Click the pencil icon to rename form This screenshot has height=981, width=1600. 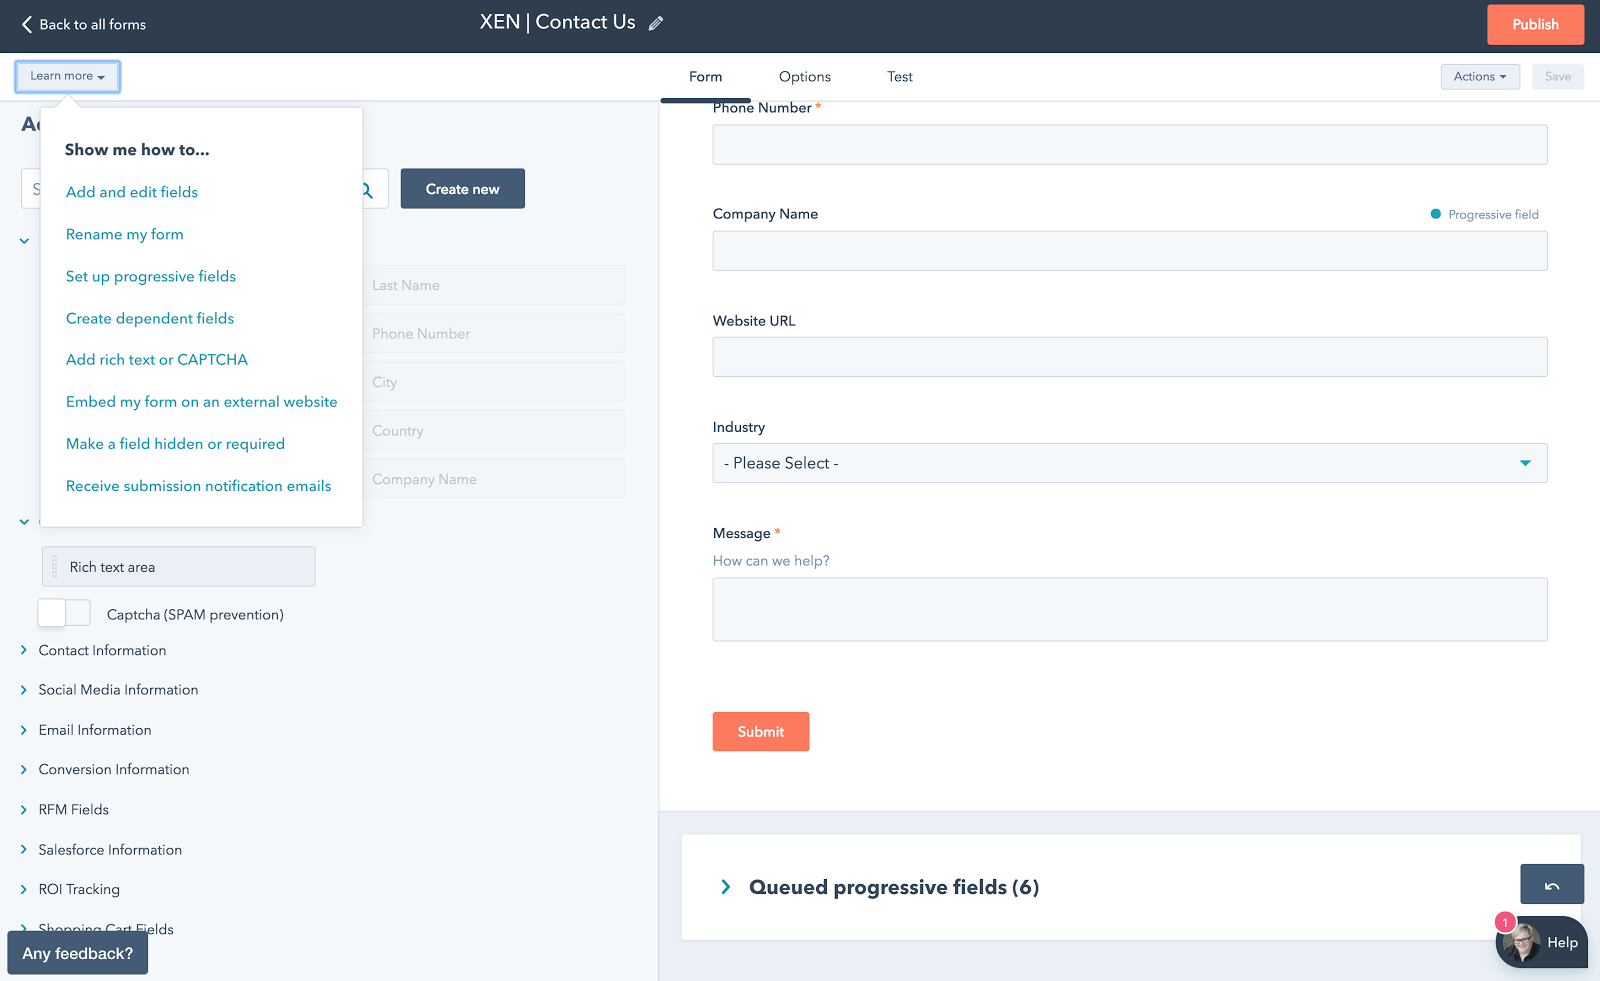coord(656,24)
